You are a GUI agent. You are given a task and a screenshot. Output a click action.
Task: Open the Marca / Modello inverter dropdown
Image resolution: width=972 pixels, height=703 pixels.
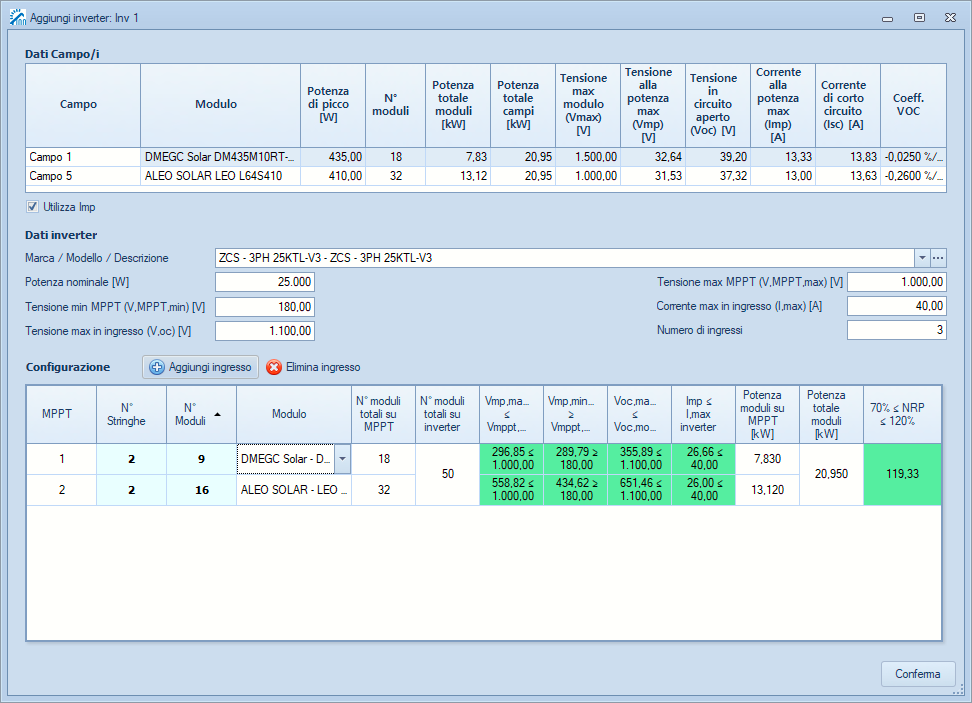922,257
